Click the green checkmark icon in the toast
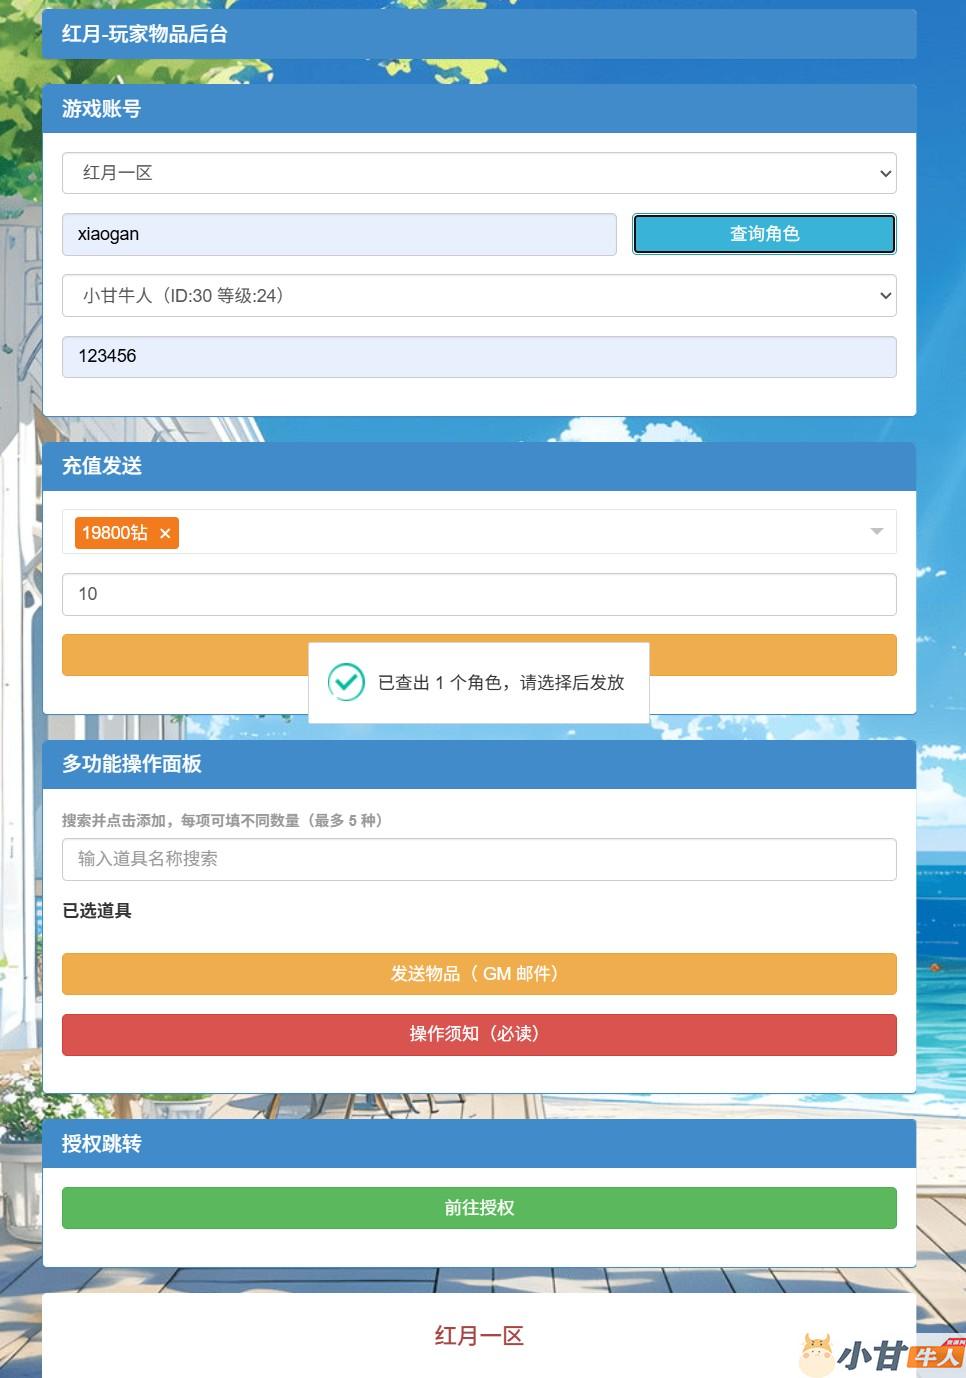Image resolution: width=966 pixels, height=1378 pixels. coord(346,682)
